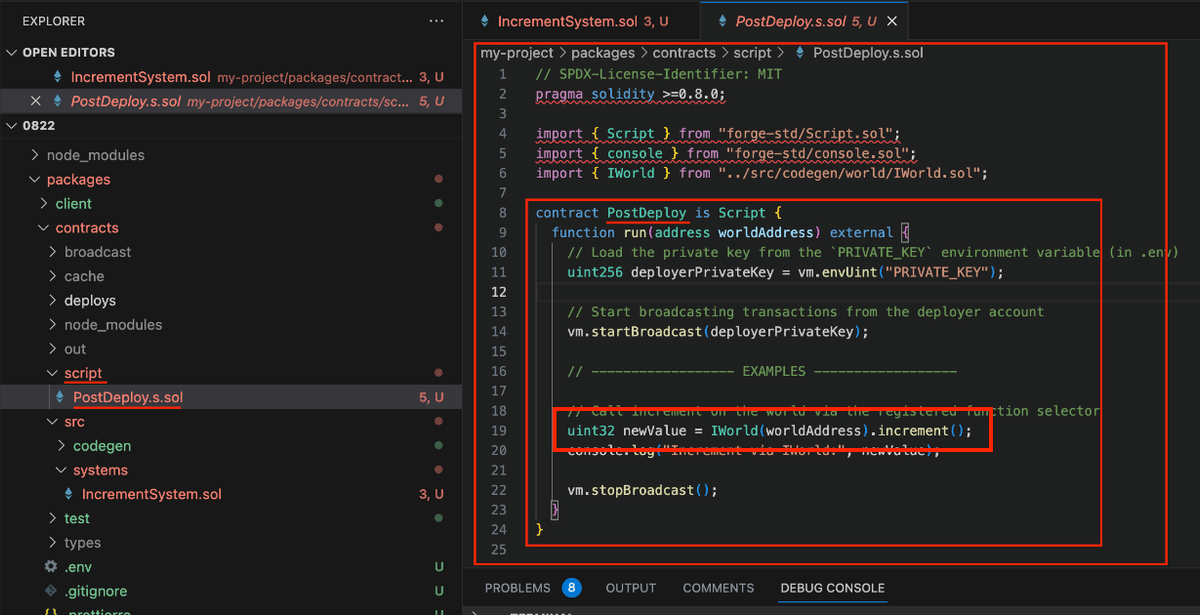Open the PROBLEMS panel tab
The image size is (1200, 615).
(x=518, y=588)
